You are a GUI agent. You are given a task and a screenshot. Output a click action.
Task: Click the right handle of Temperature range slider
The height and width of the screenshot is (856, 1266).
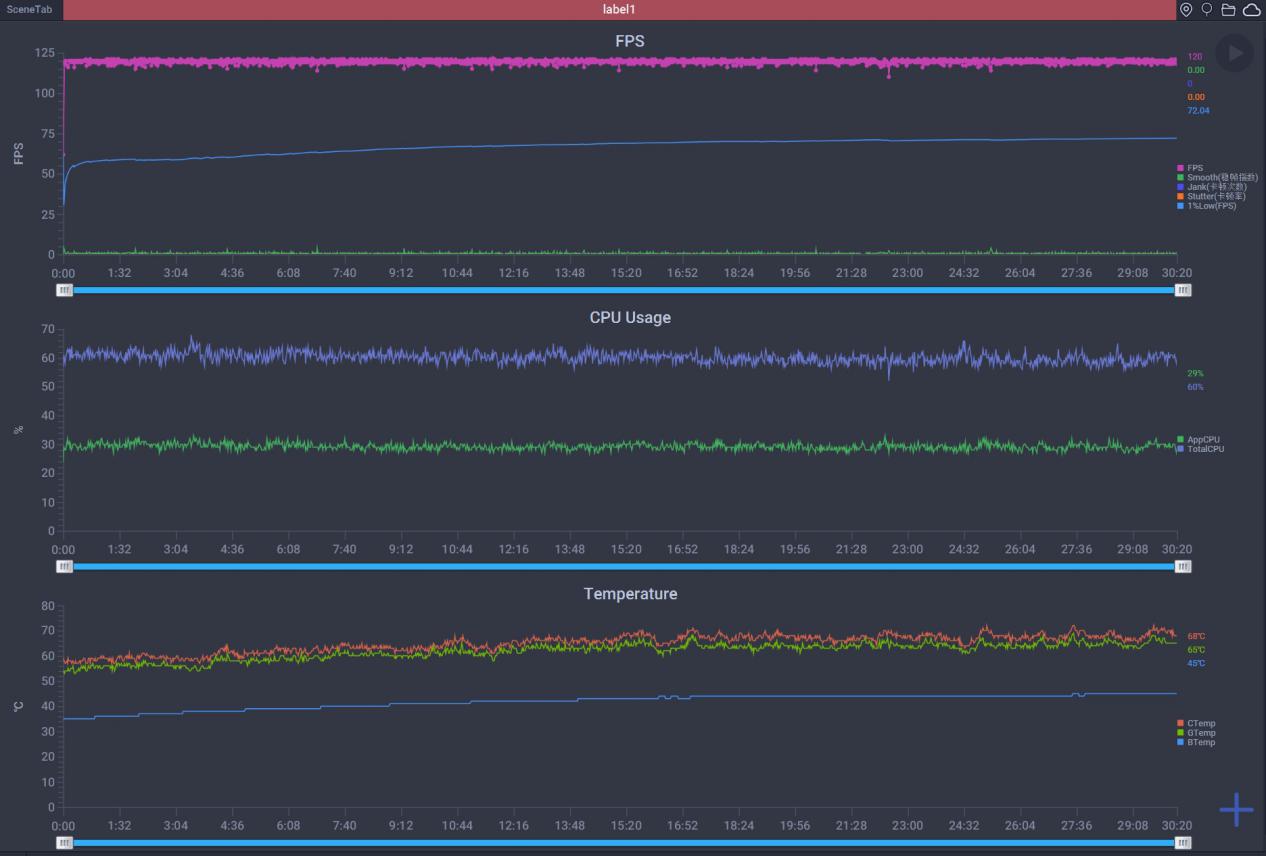(1183, 843)
